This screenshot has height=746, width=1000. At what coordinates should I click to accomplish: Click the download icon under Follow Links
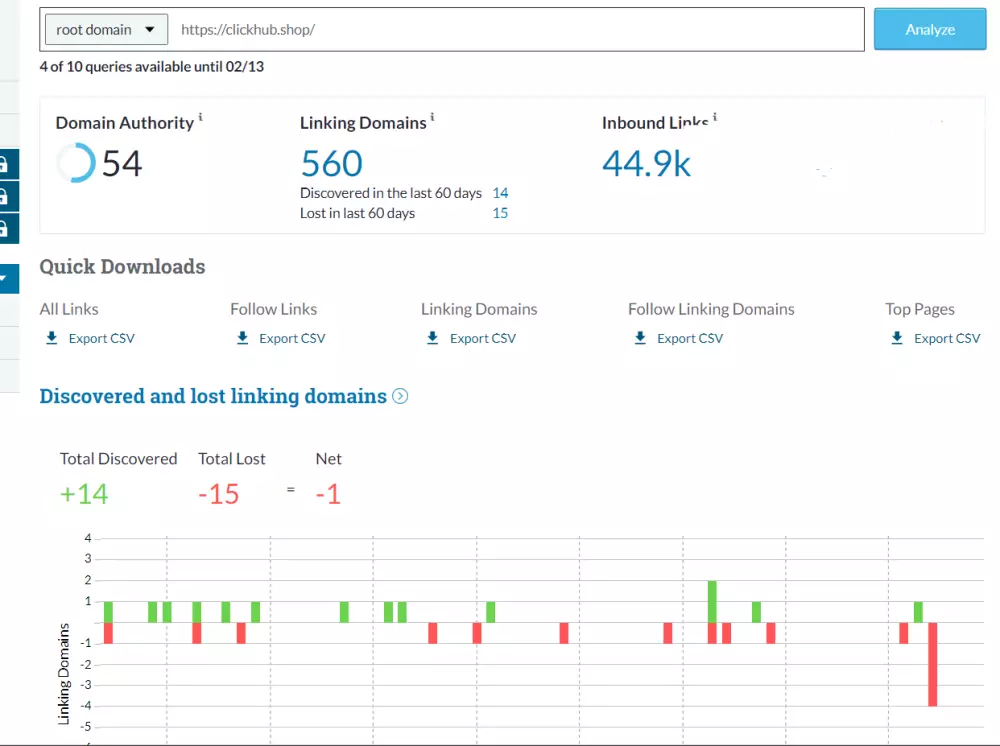[x=242, y=338]
